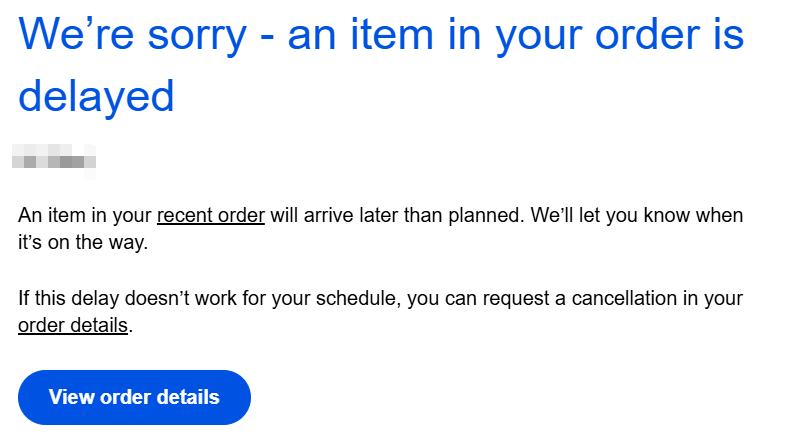This screenshot has width=797, height=439.
Task: Click 'We'll let you know when' text
Action: click(x=637, y=216)
